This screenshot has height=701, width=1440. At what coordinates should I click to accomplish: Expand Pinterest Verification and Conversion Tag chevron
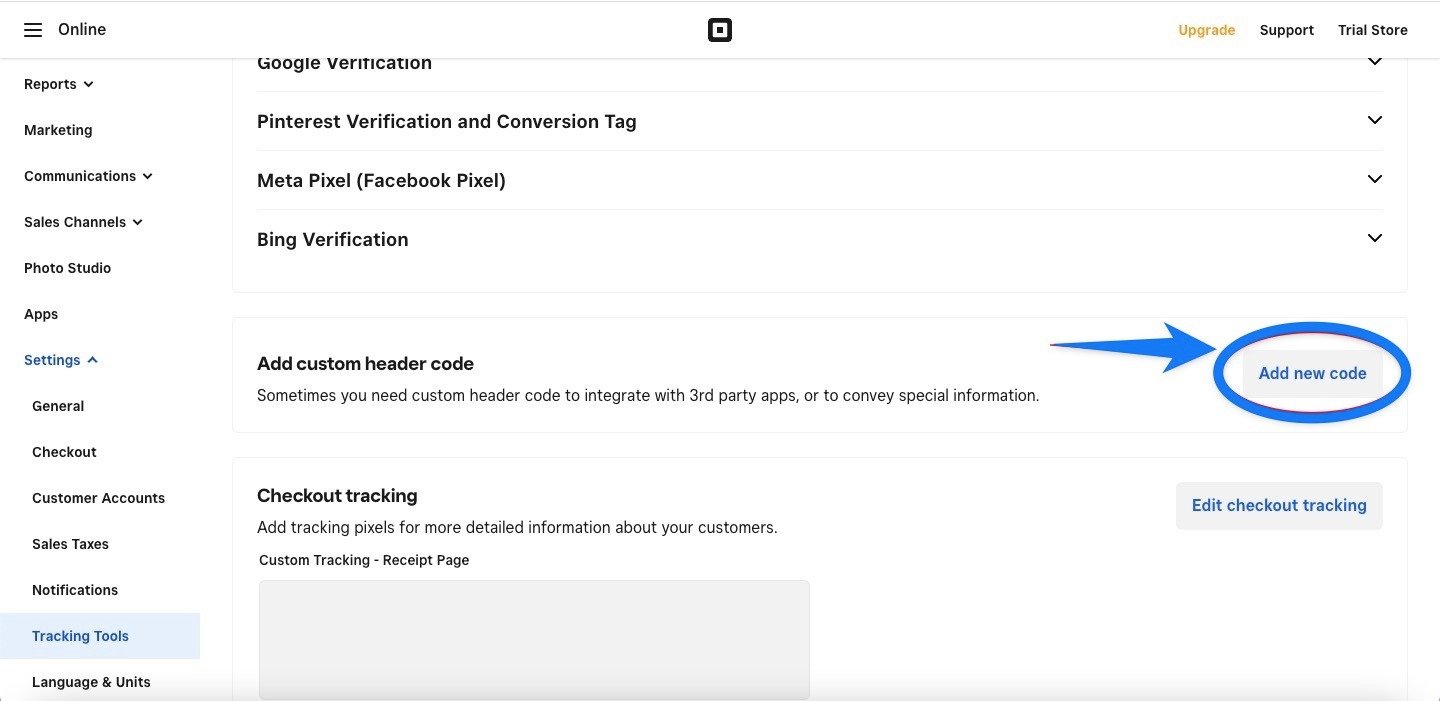pyautogui.click(x=1375, y=120)
